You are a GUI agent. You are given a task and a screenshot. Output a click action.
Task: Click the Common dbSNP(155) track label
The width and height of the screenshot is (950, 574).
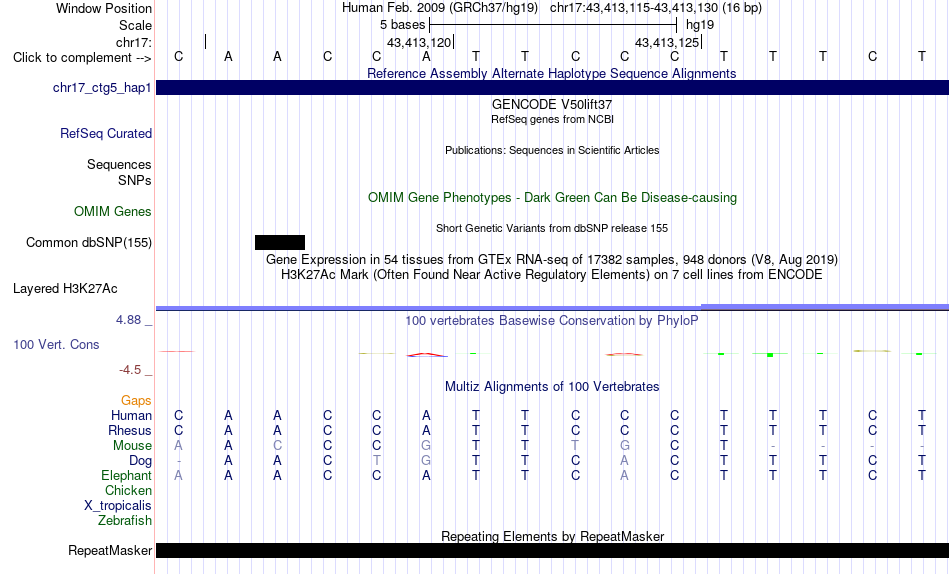click(x=89, y=242)
